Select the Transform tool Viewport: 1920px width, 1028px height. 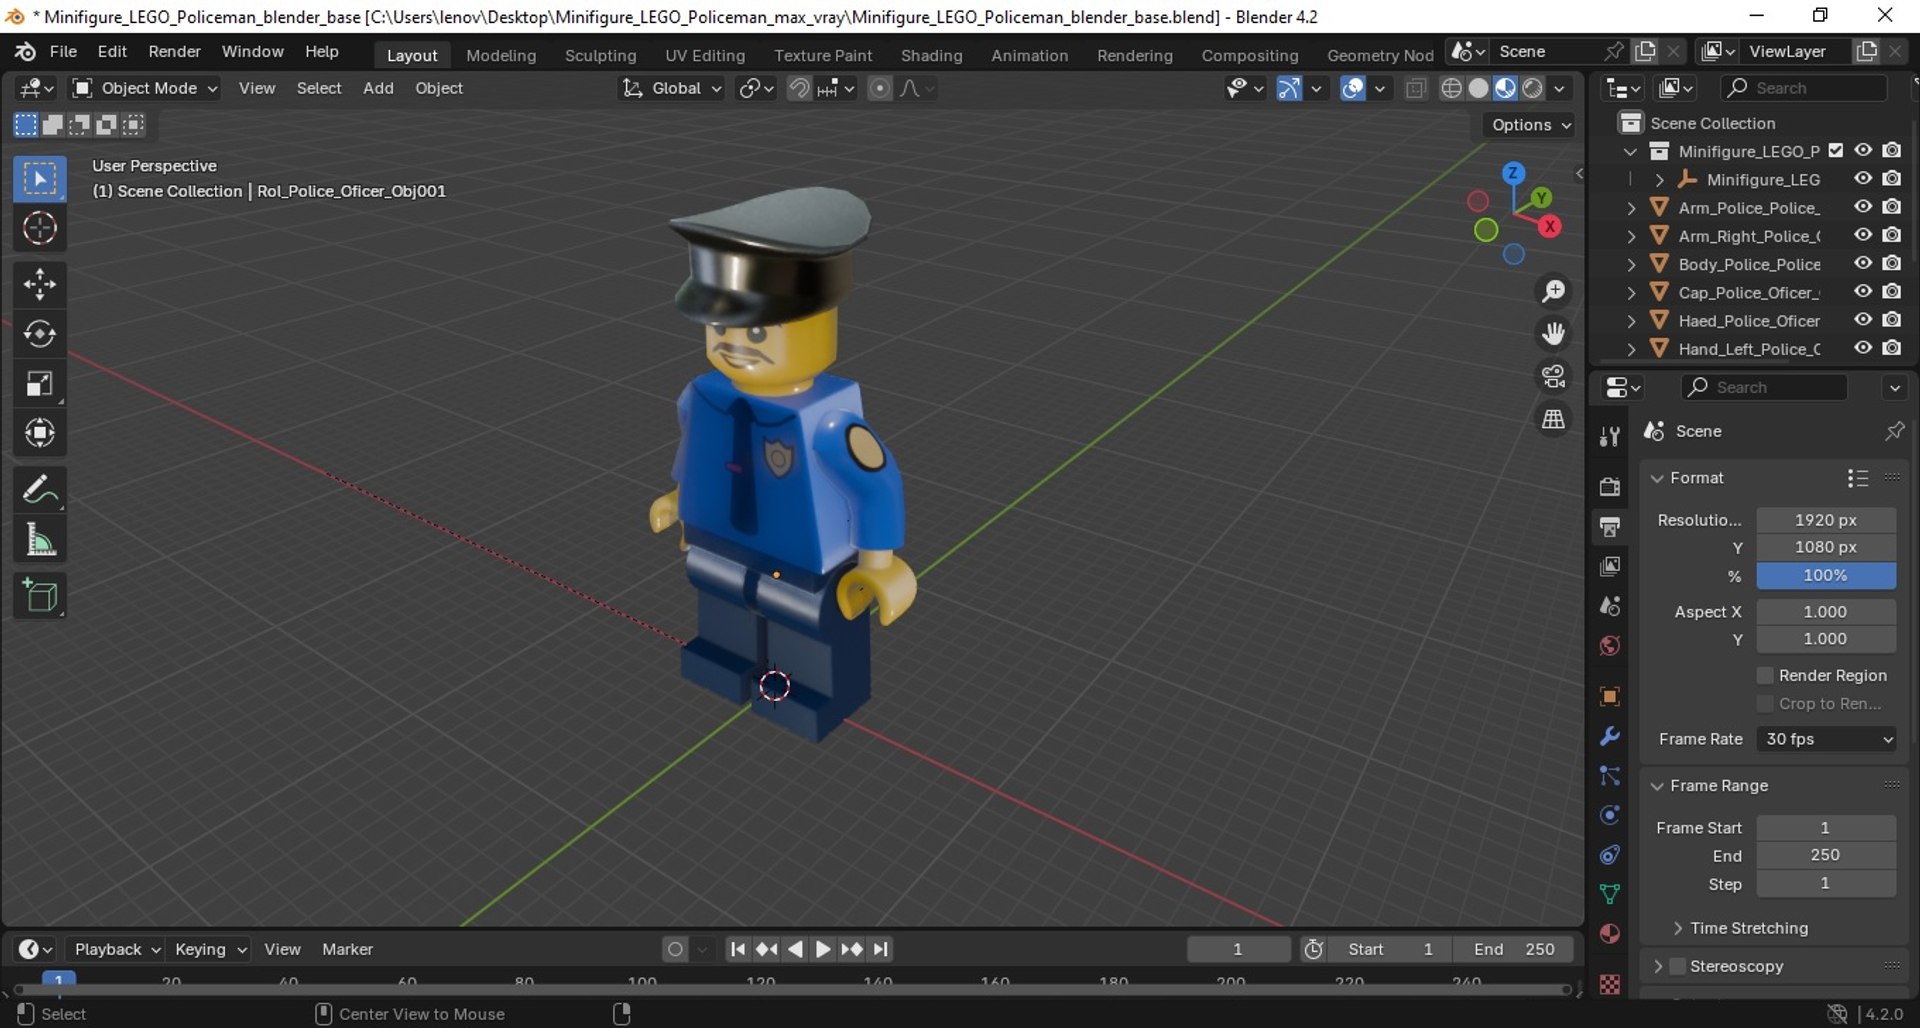coord(40,433)
